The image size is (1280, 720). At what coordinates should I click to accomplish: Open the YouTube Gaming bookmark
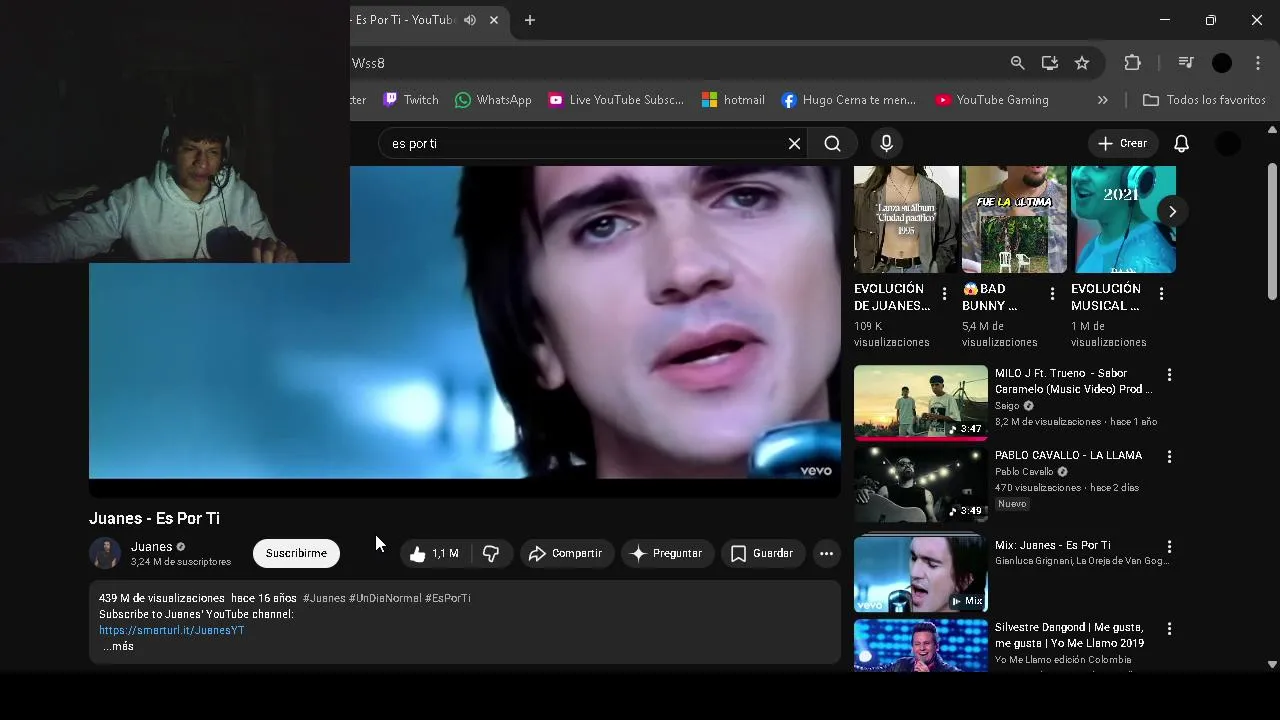point(992,100)
